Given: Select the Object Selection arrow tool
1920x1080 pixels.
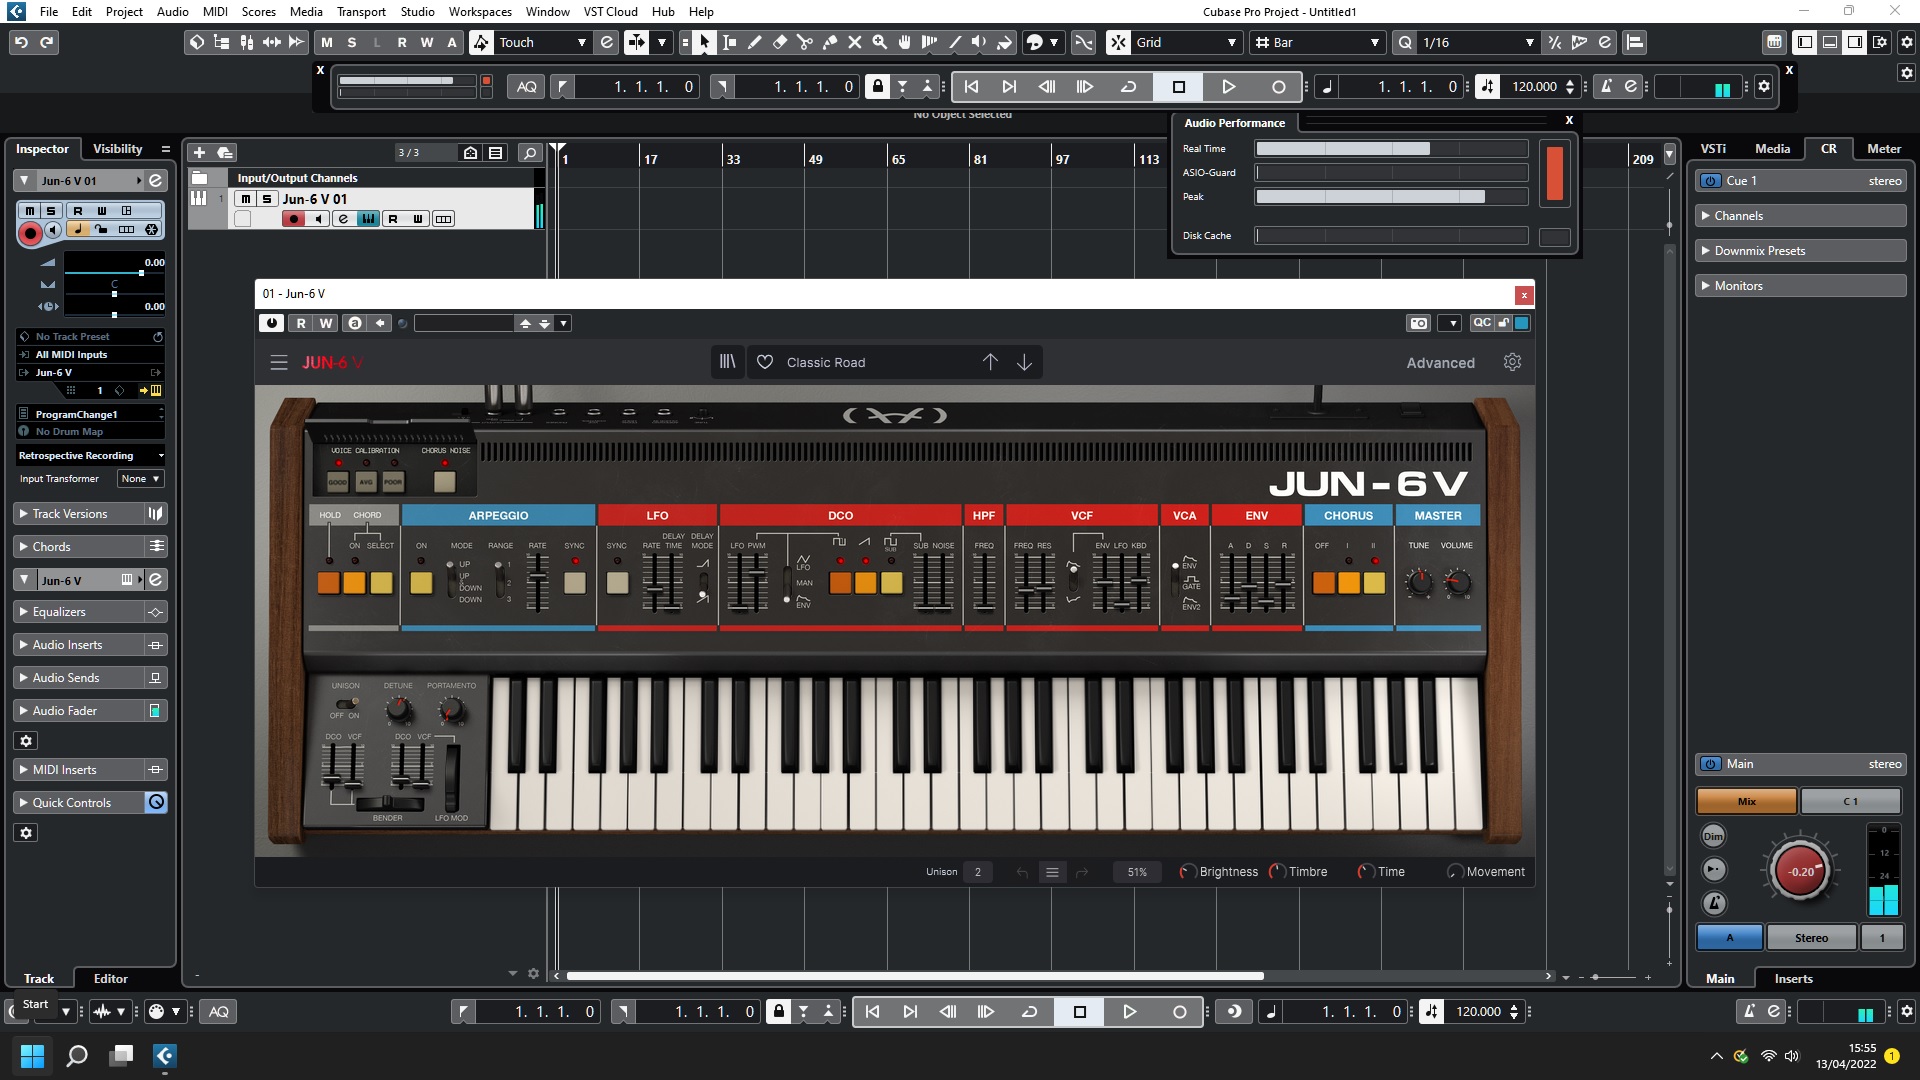Looking at the screenshot, I should 705,42.
